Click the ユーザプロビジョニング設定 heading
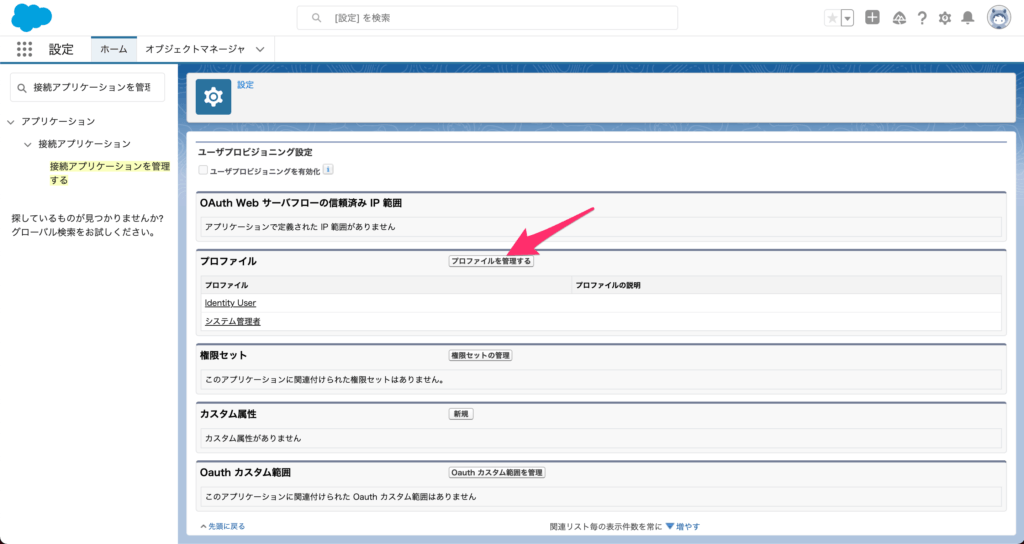 (x=255, y=152)
